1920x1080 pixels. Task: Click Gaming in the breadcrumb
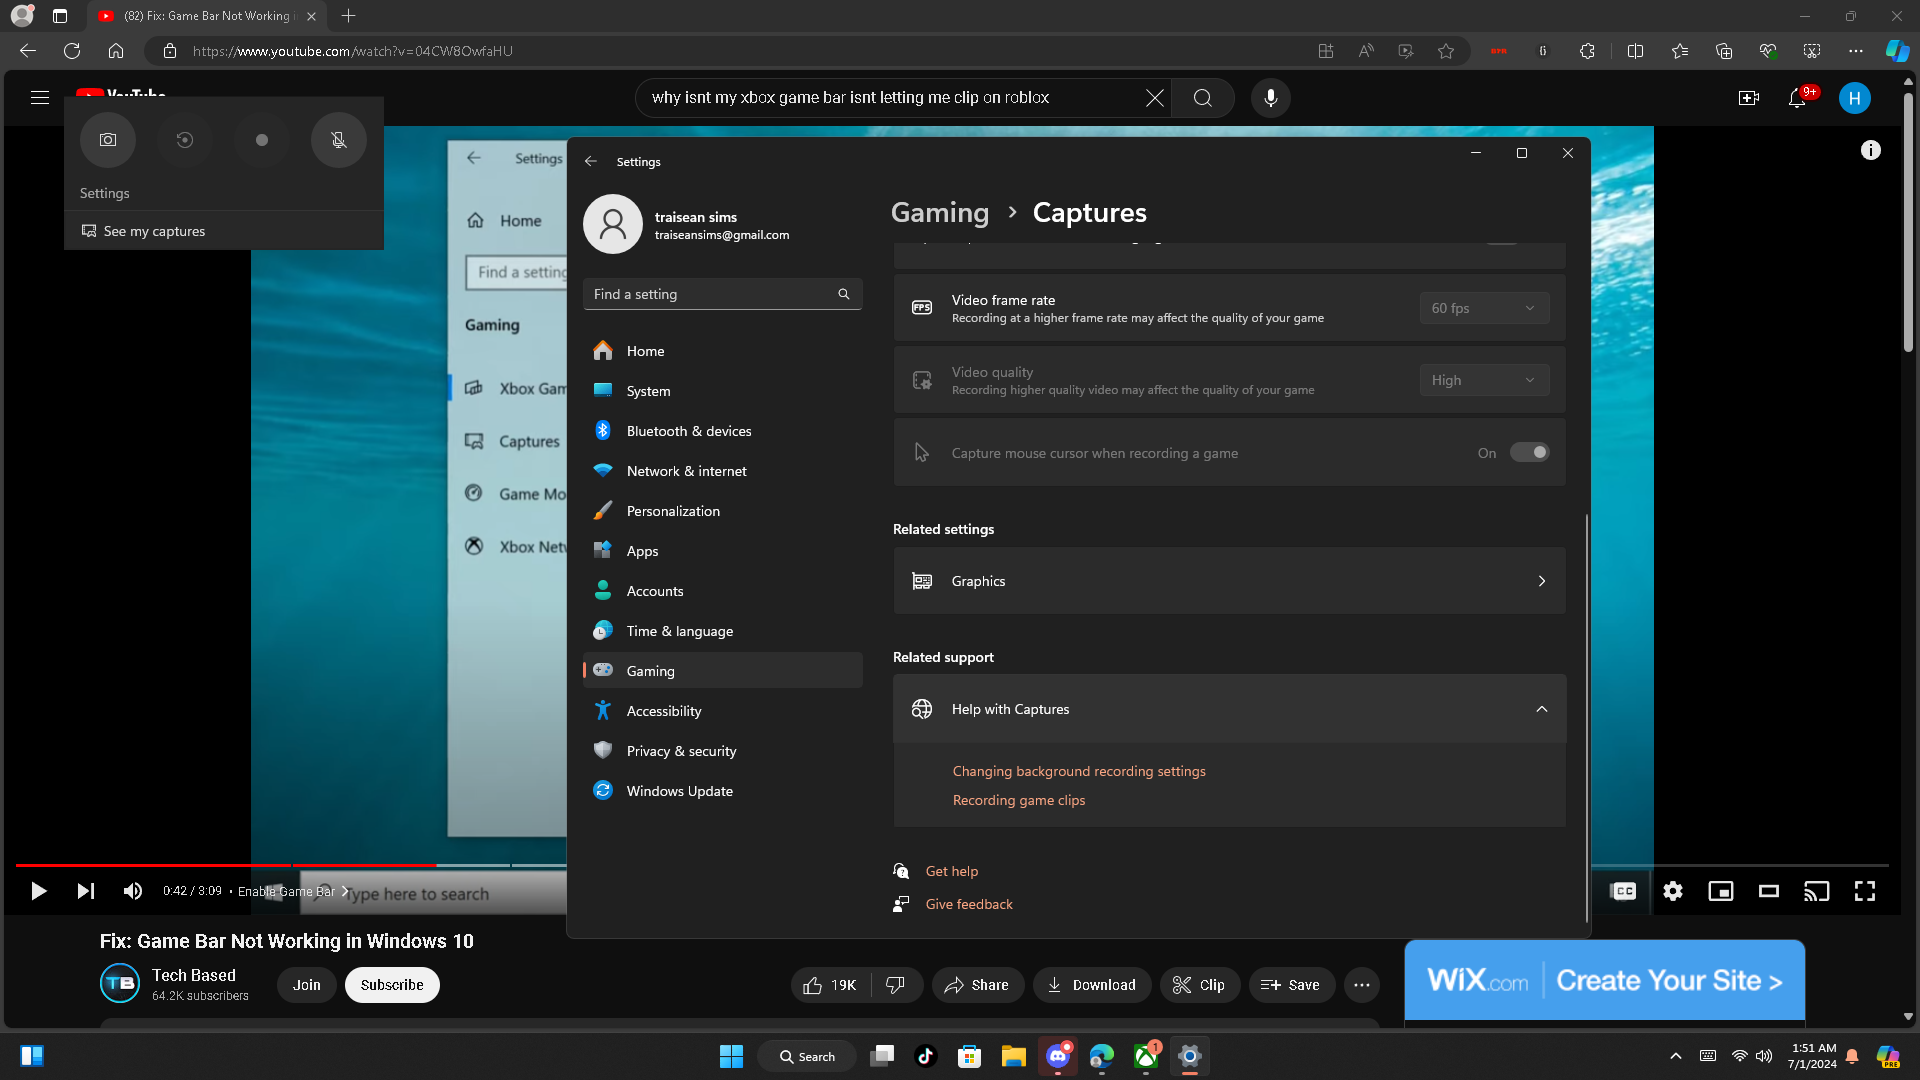pyautogui.click(x=940, y=212)
